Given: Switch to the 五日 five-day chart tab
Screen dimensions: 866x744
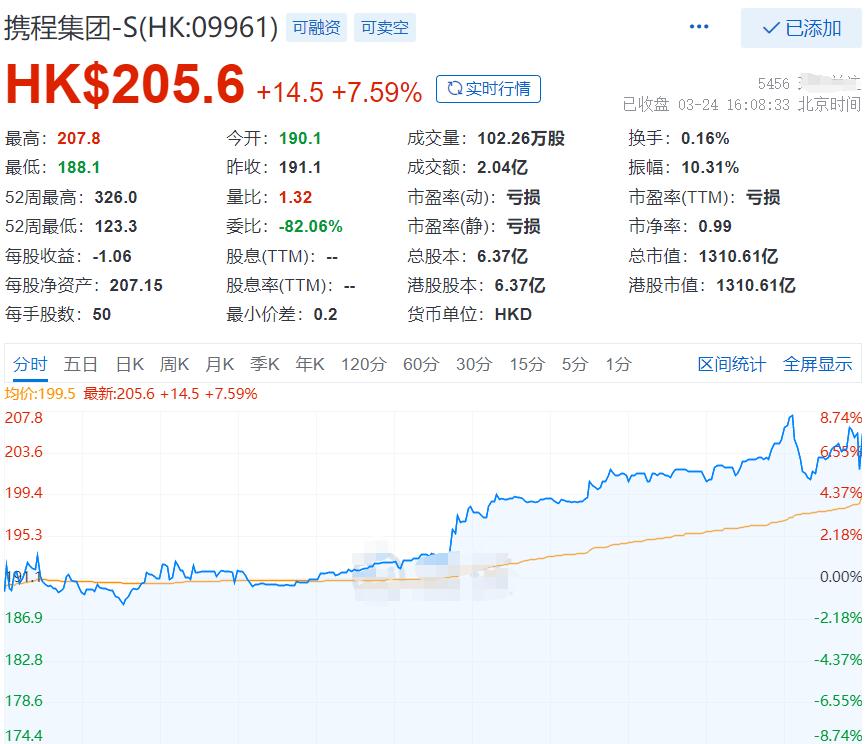Looking at the screenshot, I should coord(82,365).
